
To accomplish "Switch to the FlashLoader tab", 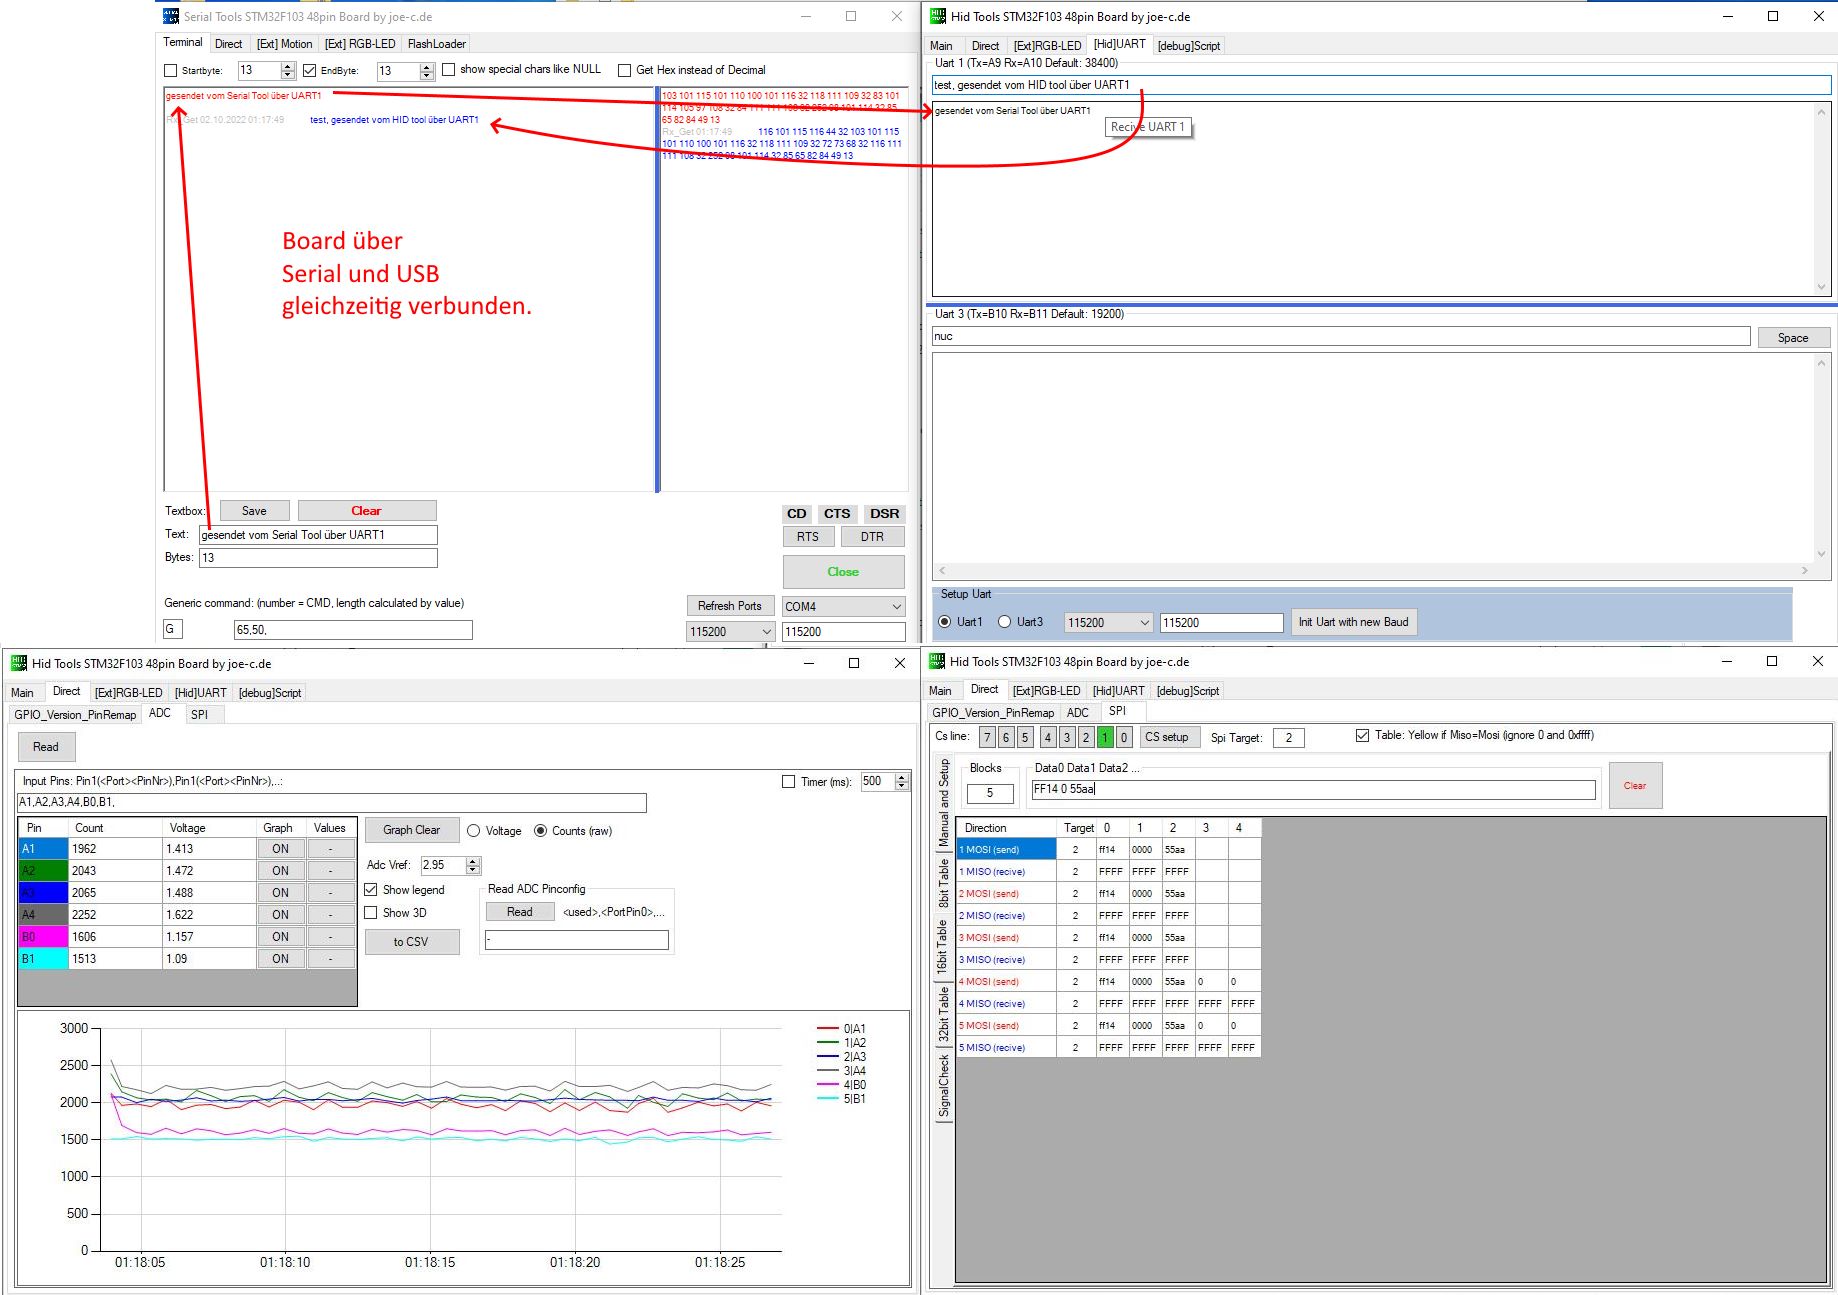I will (x=436, y=44).
